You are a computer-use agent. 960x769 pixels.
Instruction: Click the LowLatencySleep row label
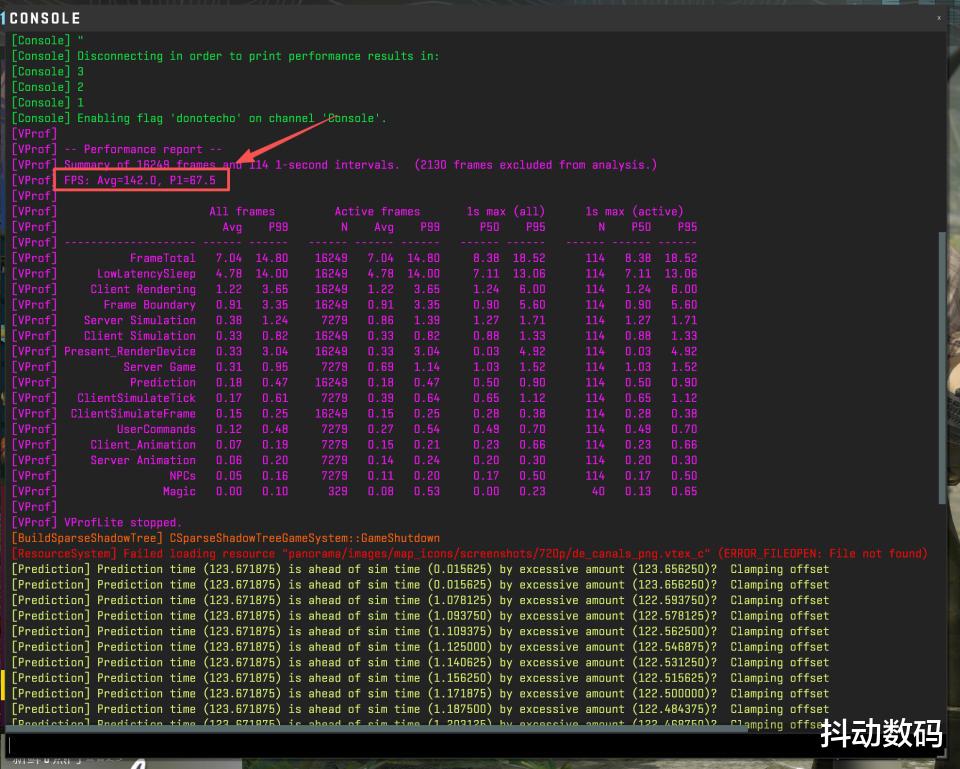click(146, 274)
